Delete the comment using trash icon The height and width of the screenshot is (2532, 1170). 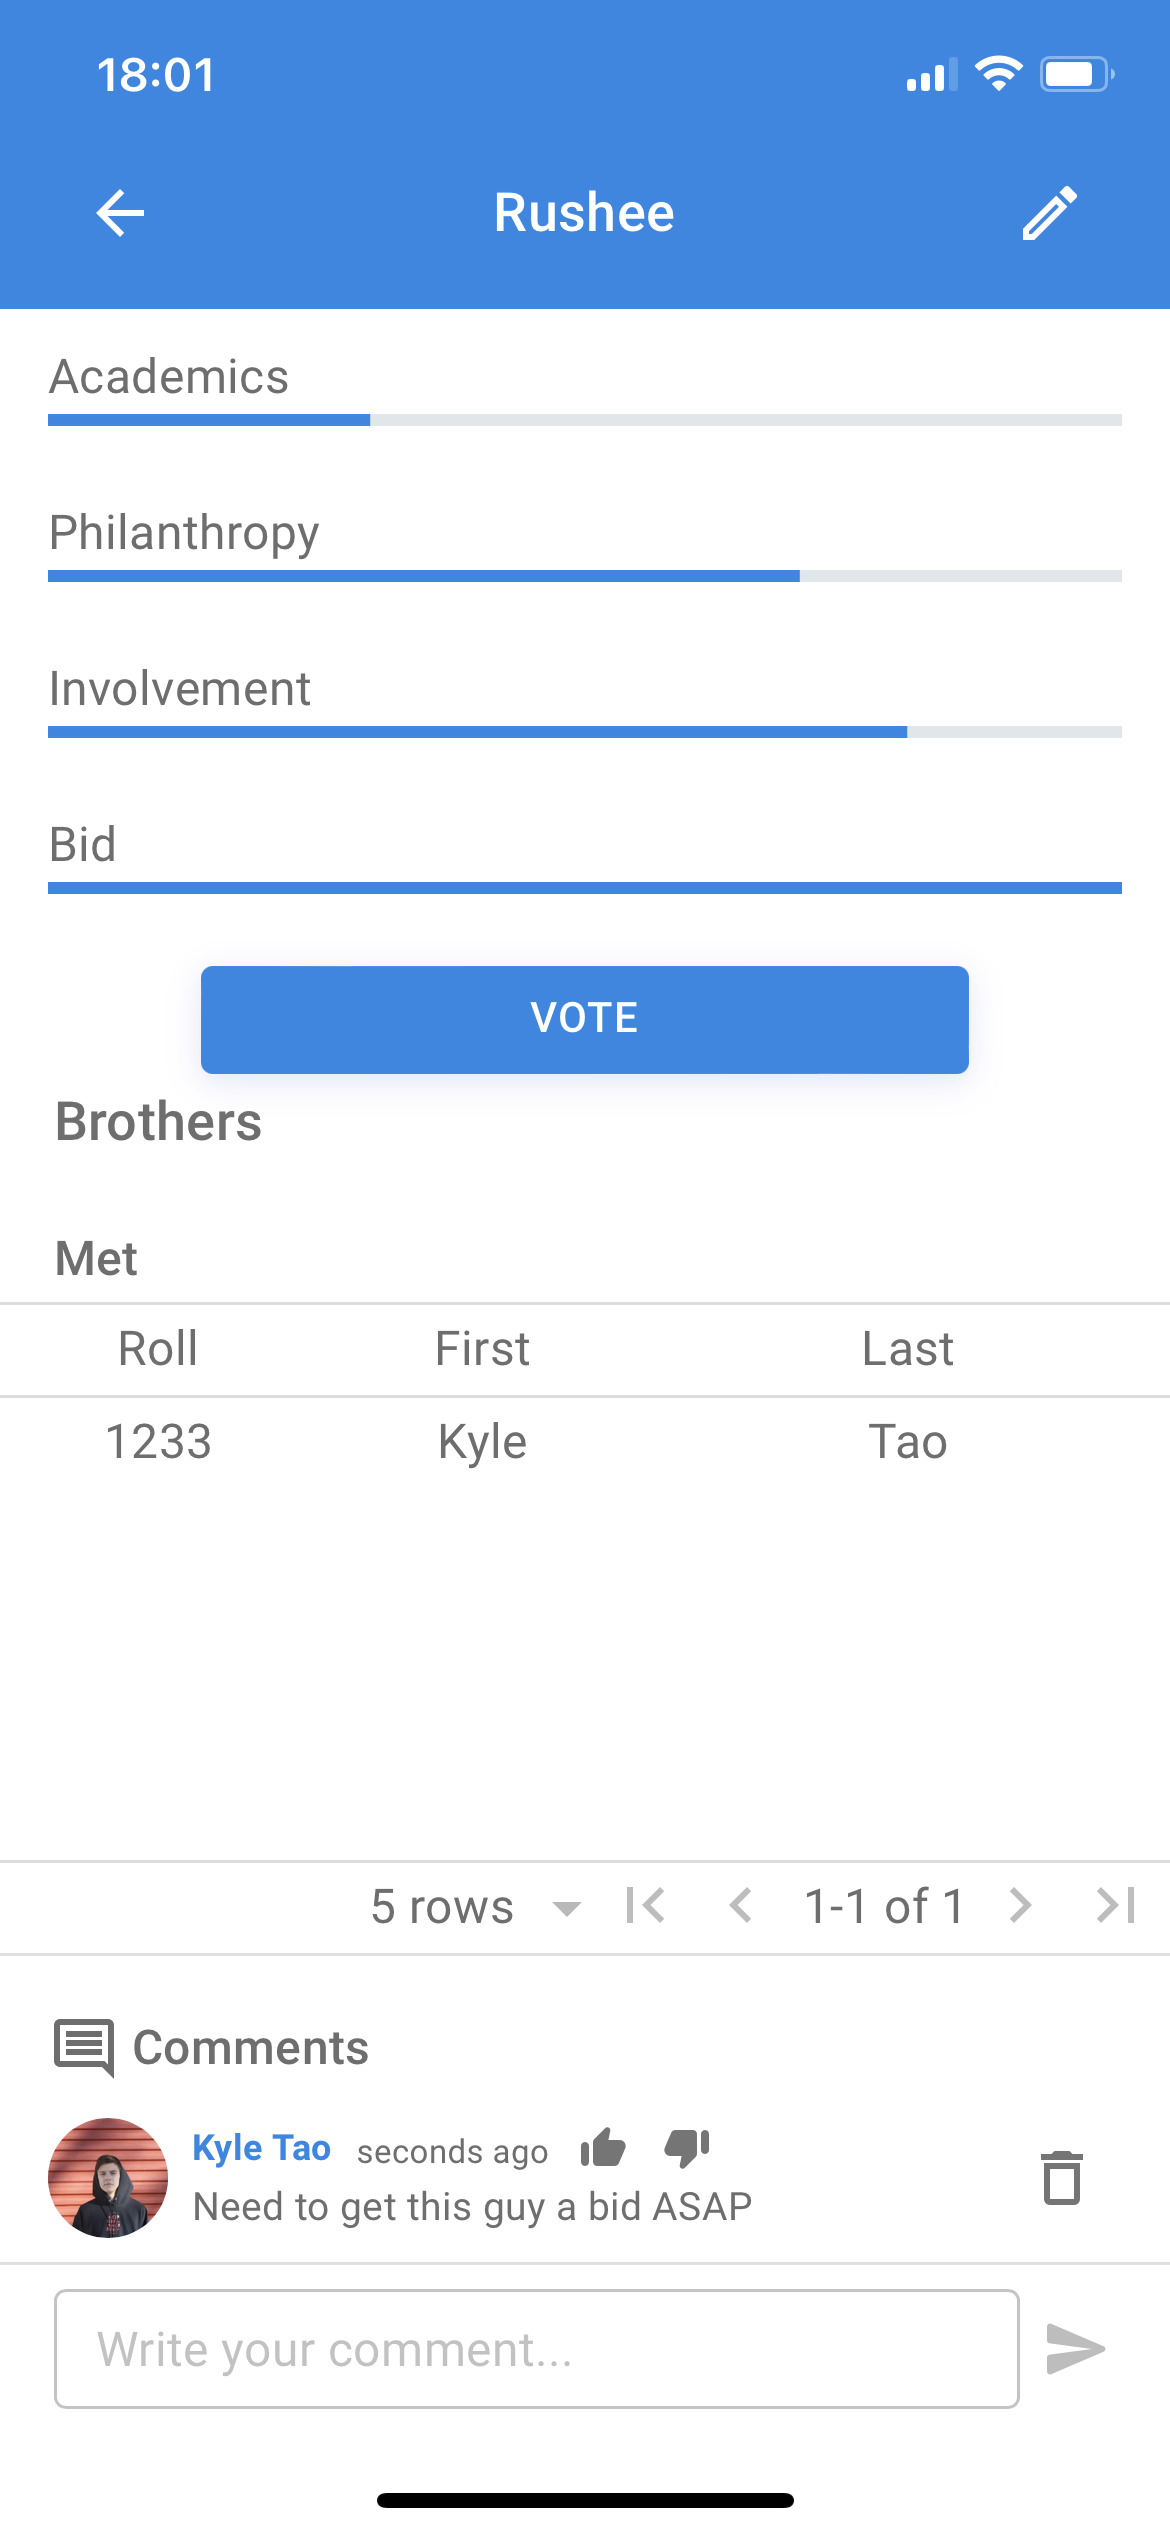[1061, 2178]
